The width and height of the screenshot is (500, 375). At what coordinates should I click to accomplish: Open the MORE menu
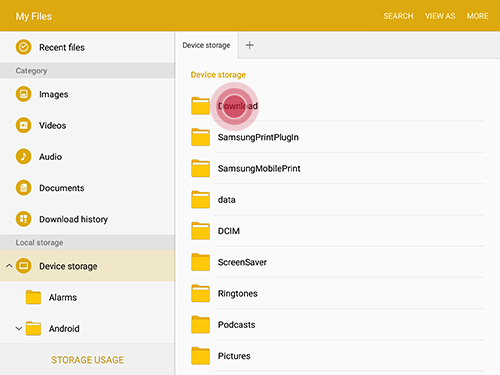477,16
